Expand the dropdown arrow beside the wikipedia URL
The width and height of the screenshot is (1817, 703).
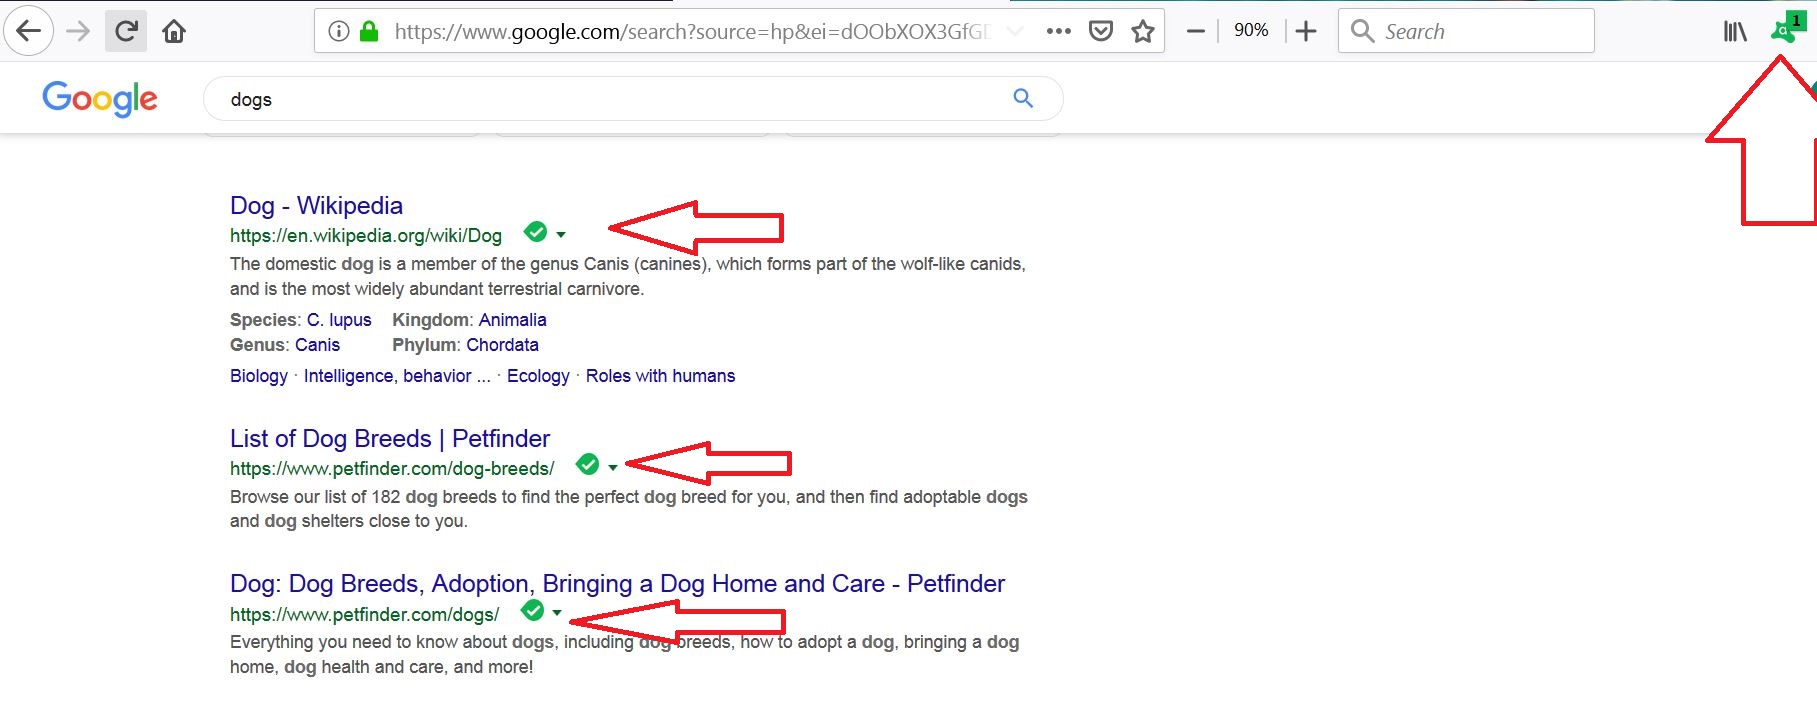click(x=561, y=235)
